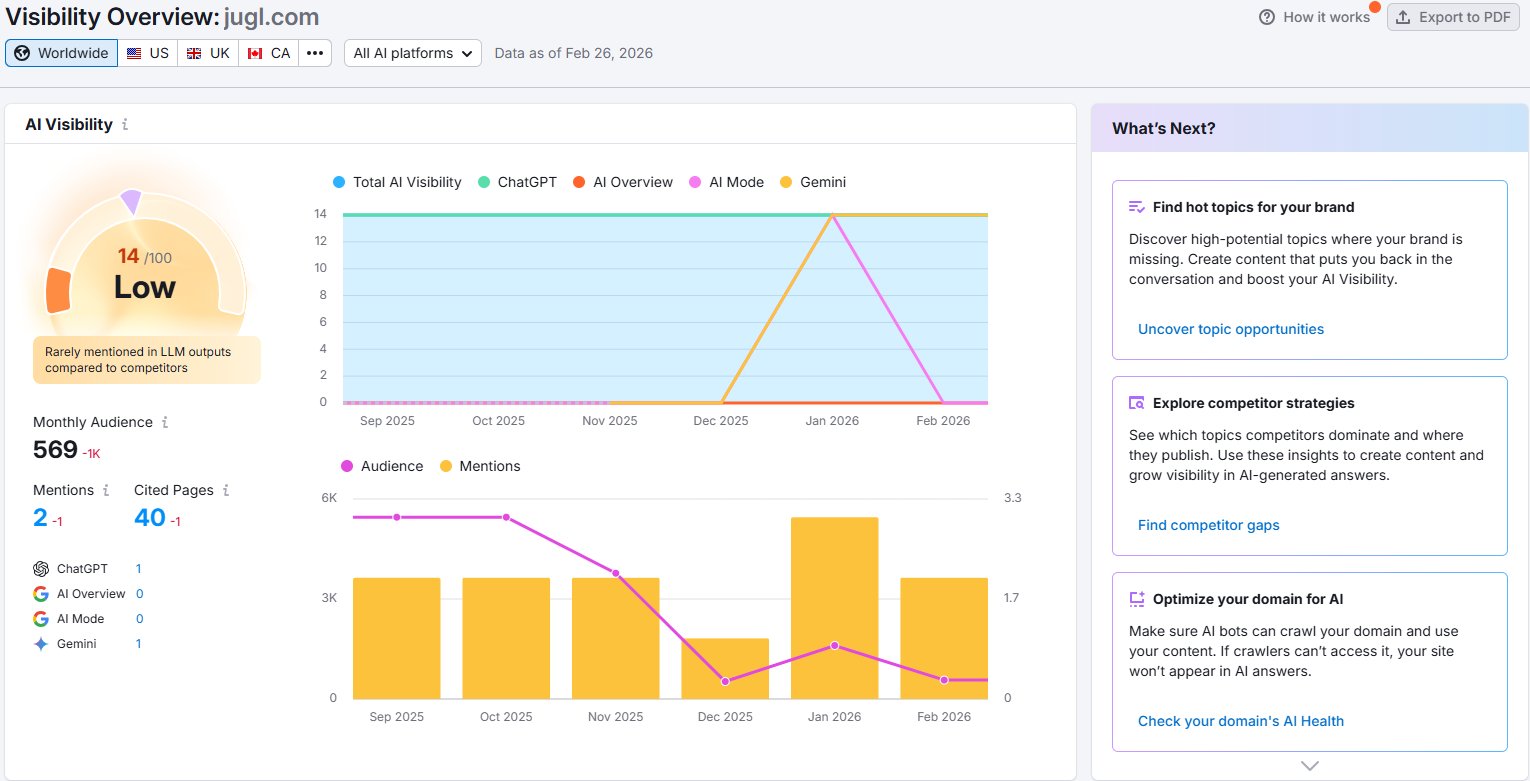Image resolution: width=1530 pixels, height=781 pixels.
Task: Open the All AI platforms dropdown
Action: [x=413, y=53]
